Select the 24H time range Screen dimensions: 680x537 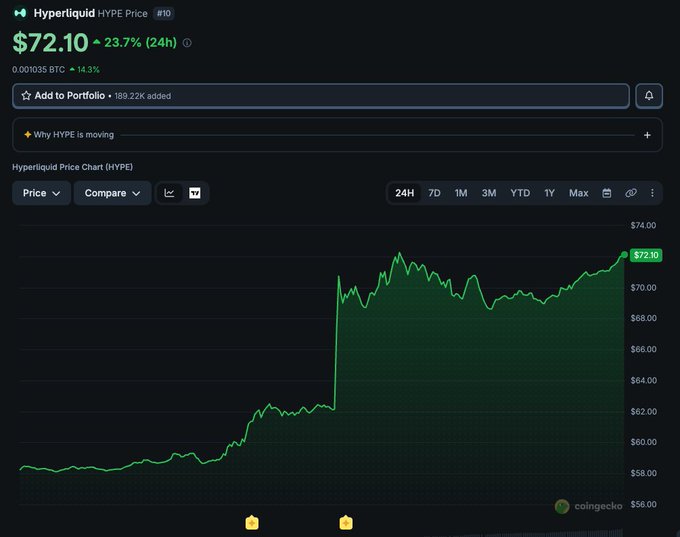(404, 193)
